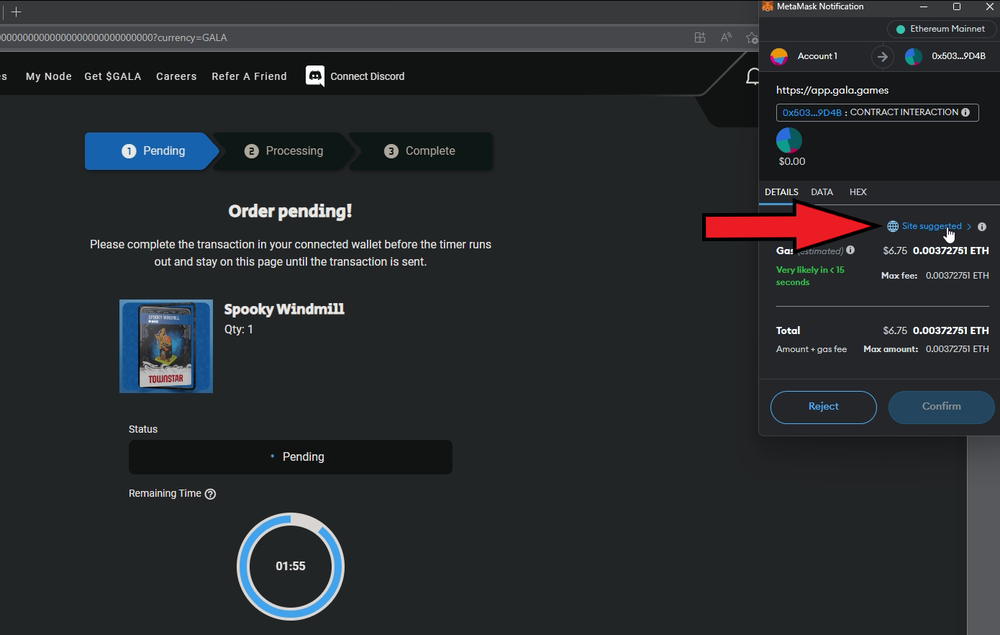Click the Pending status box
The image size is (1000, 635).
coord(290,457)
